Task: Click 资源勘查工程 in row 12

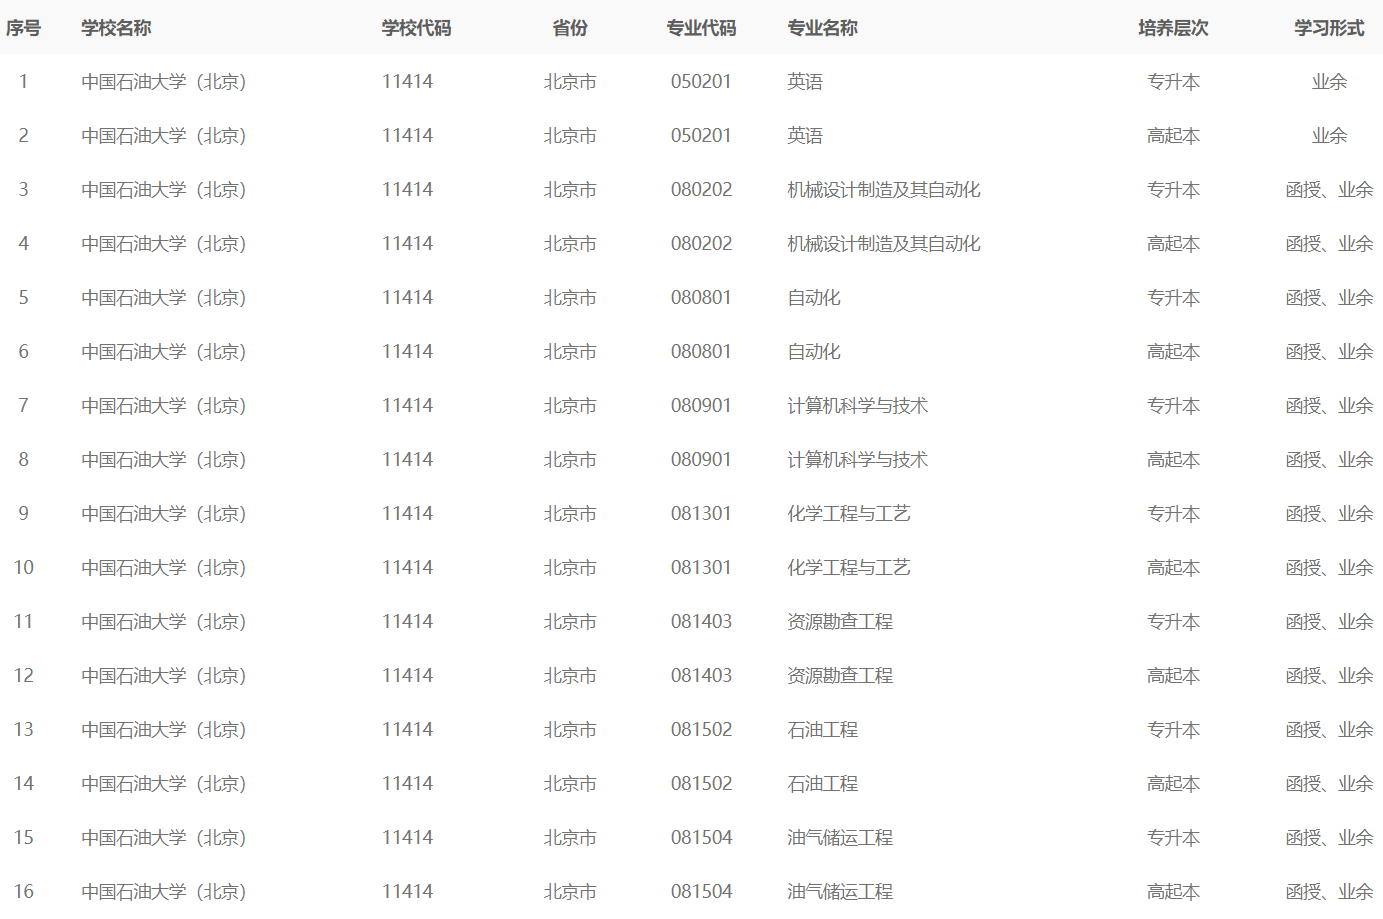Action: [840, 676]
